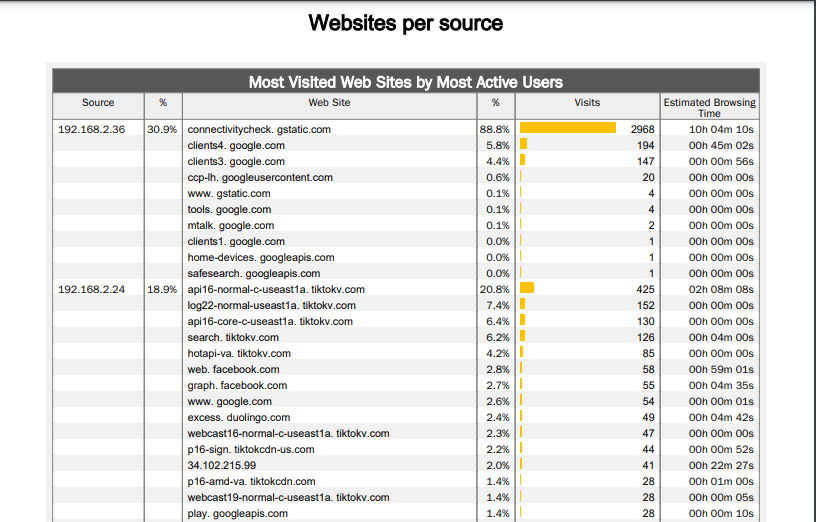Click www. gstatic.com entry
Viewport: 816px width, 522px height.
(228, 194)
